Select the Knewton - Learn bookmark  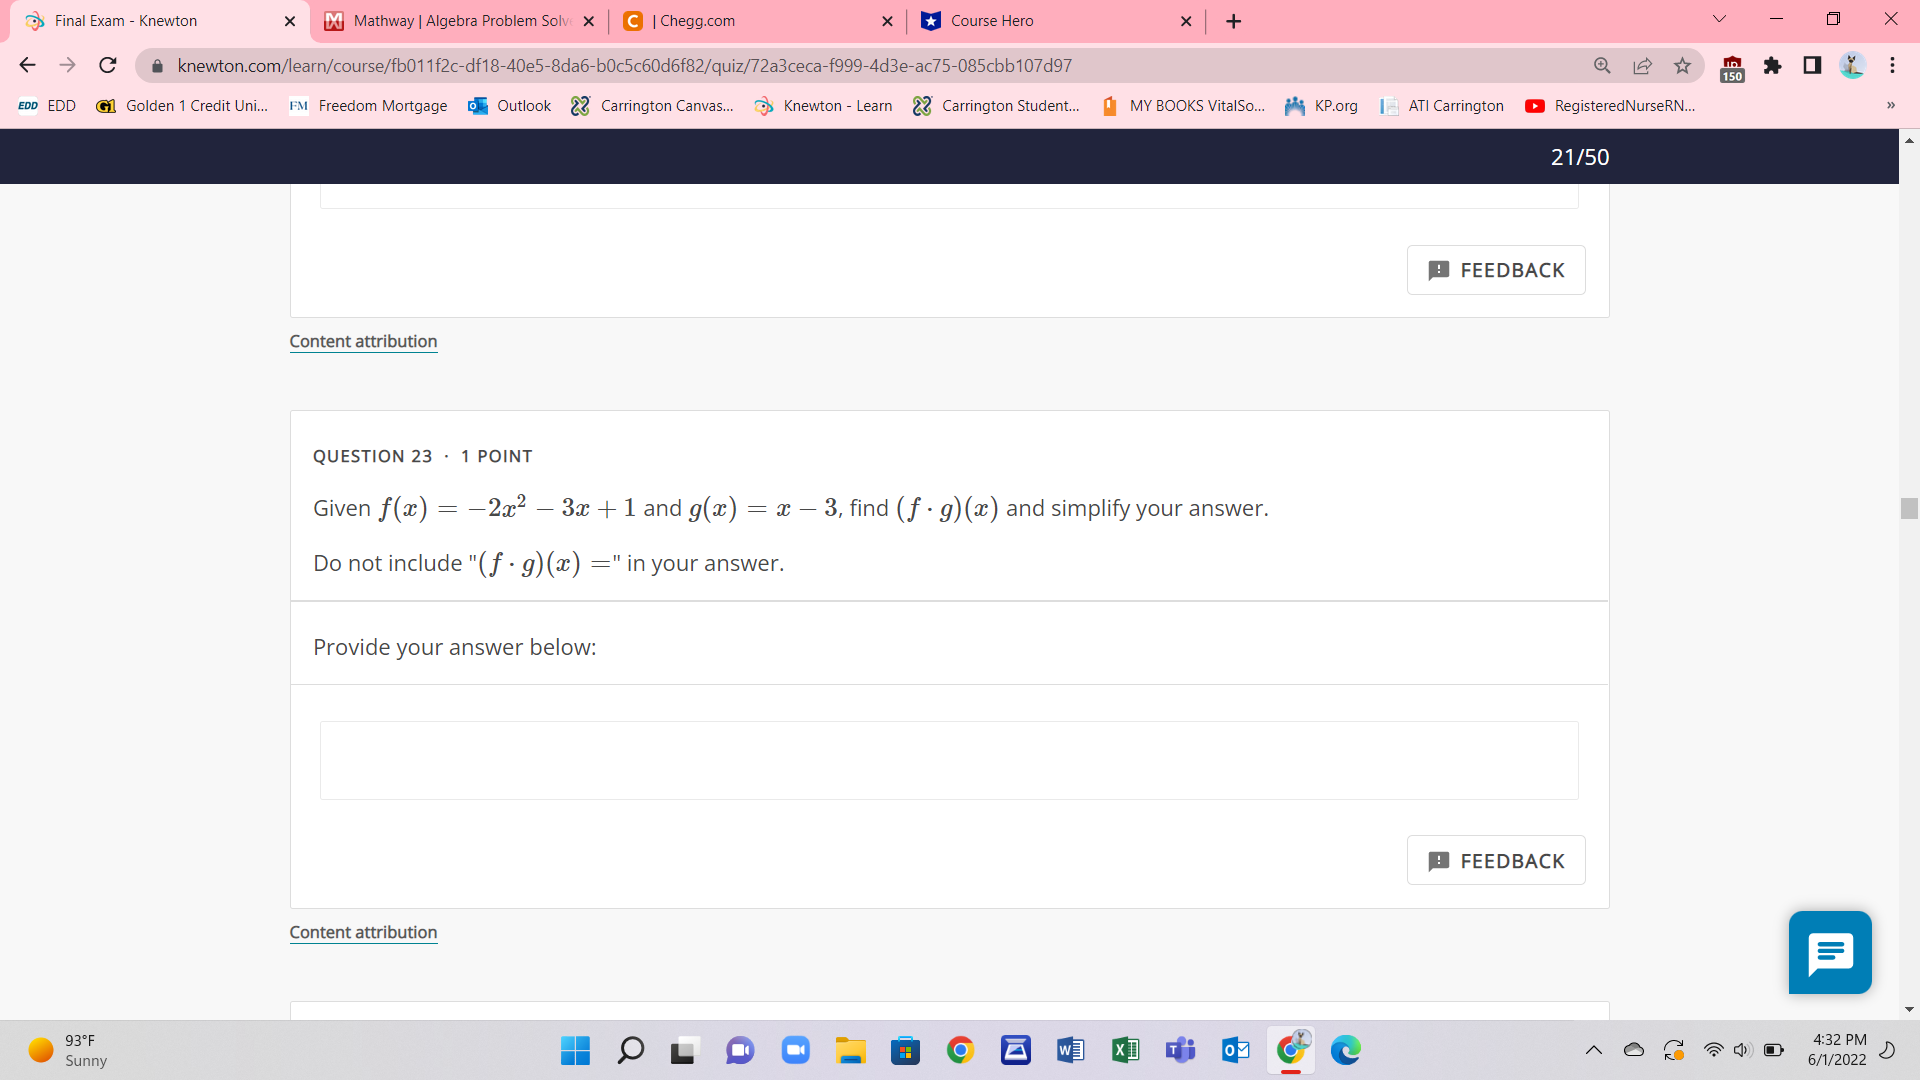pyautogui.click(x=822, y=105)
